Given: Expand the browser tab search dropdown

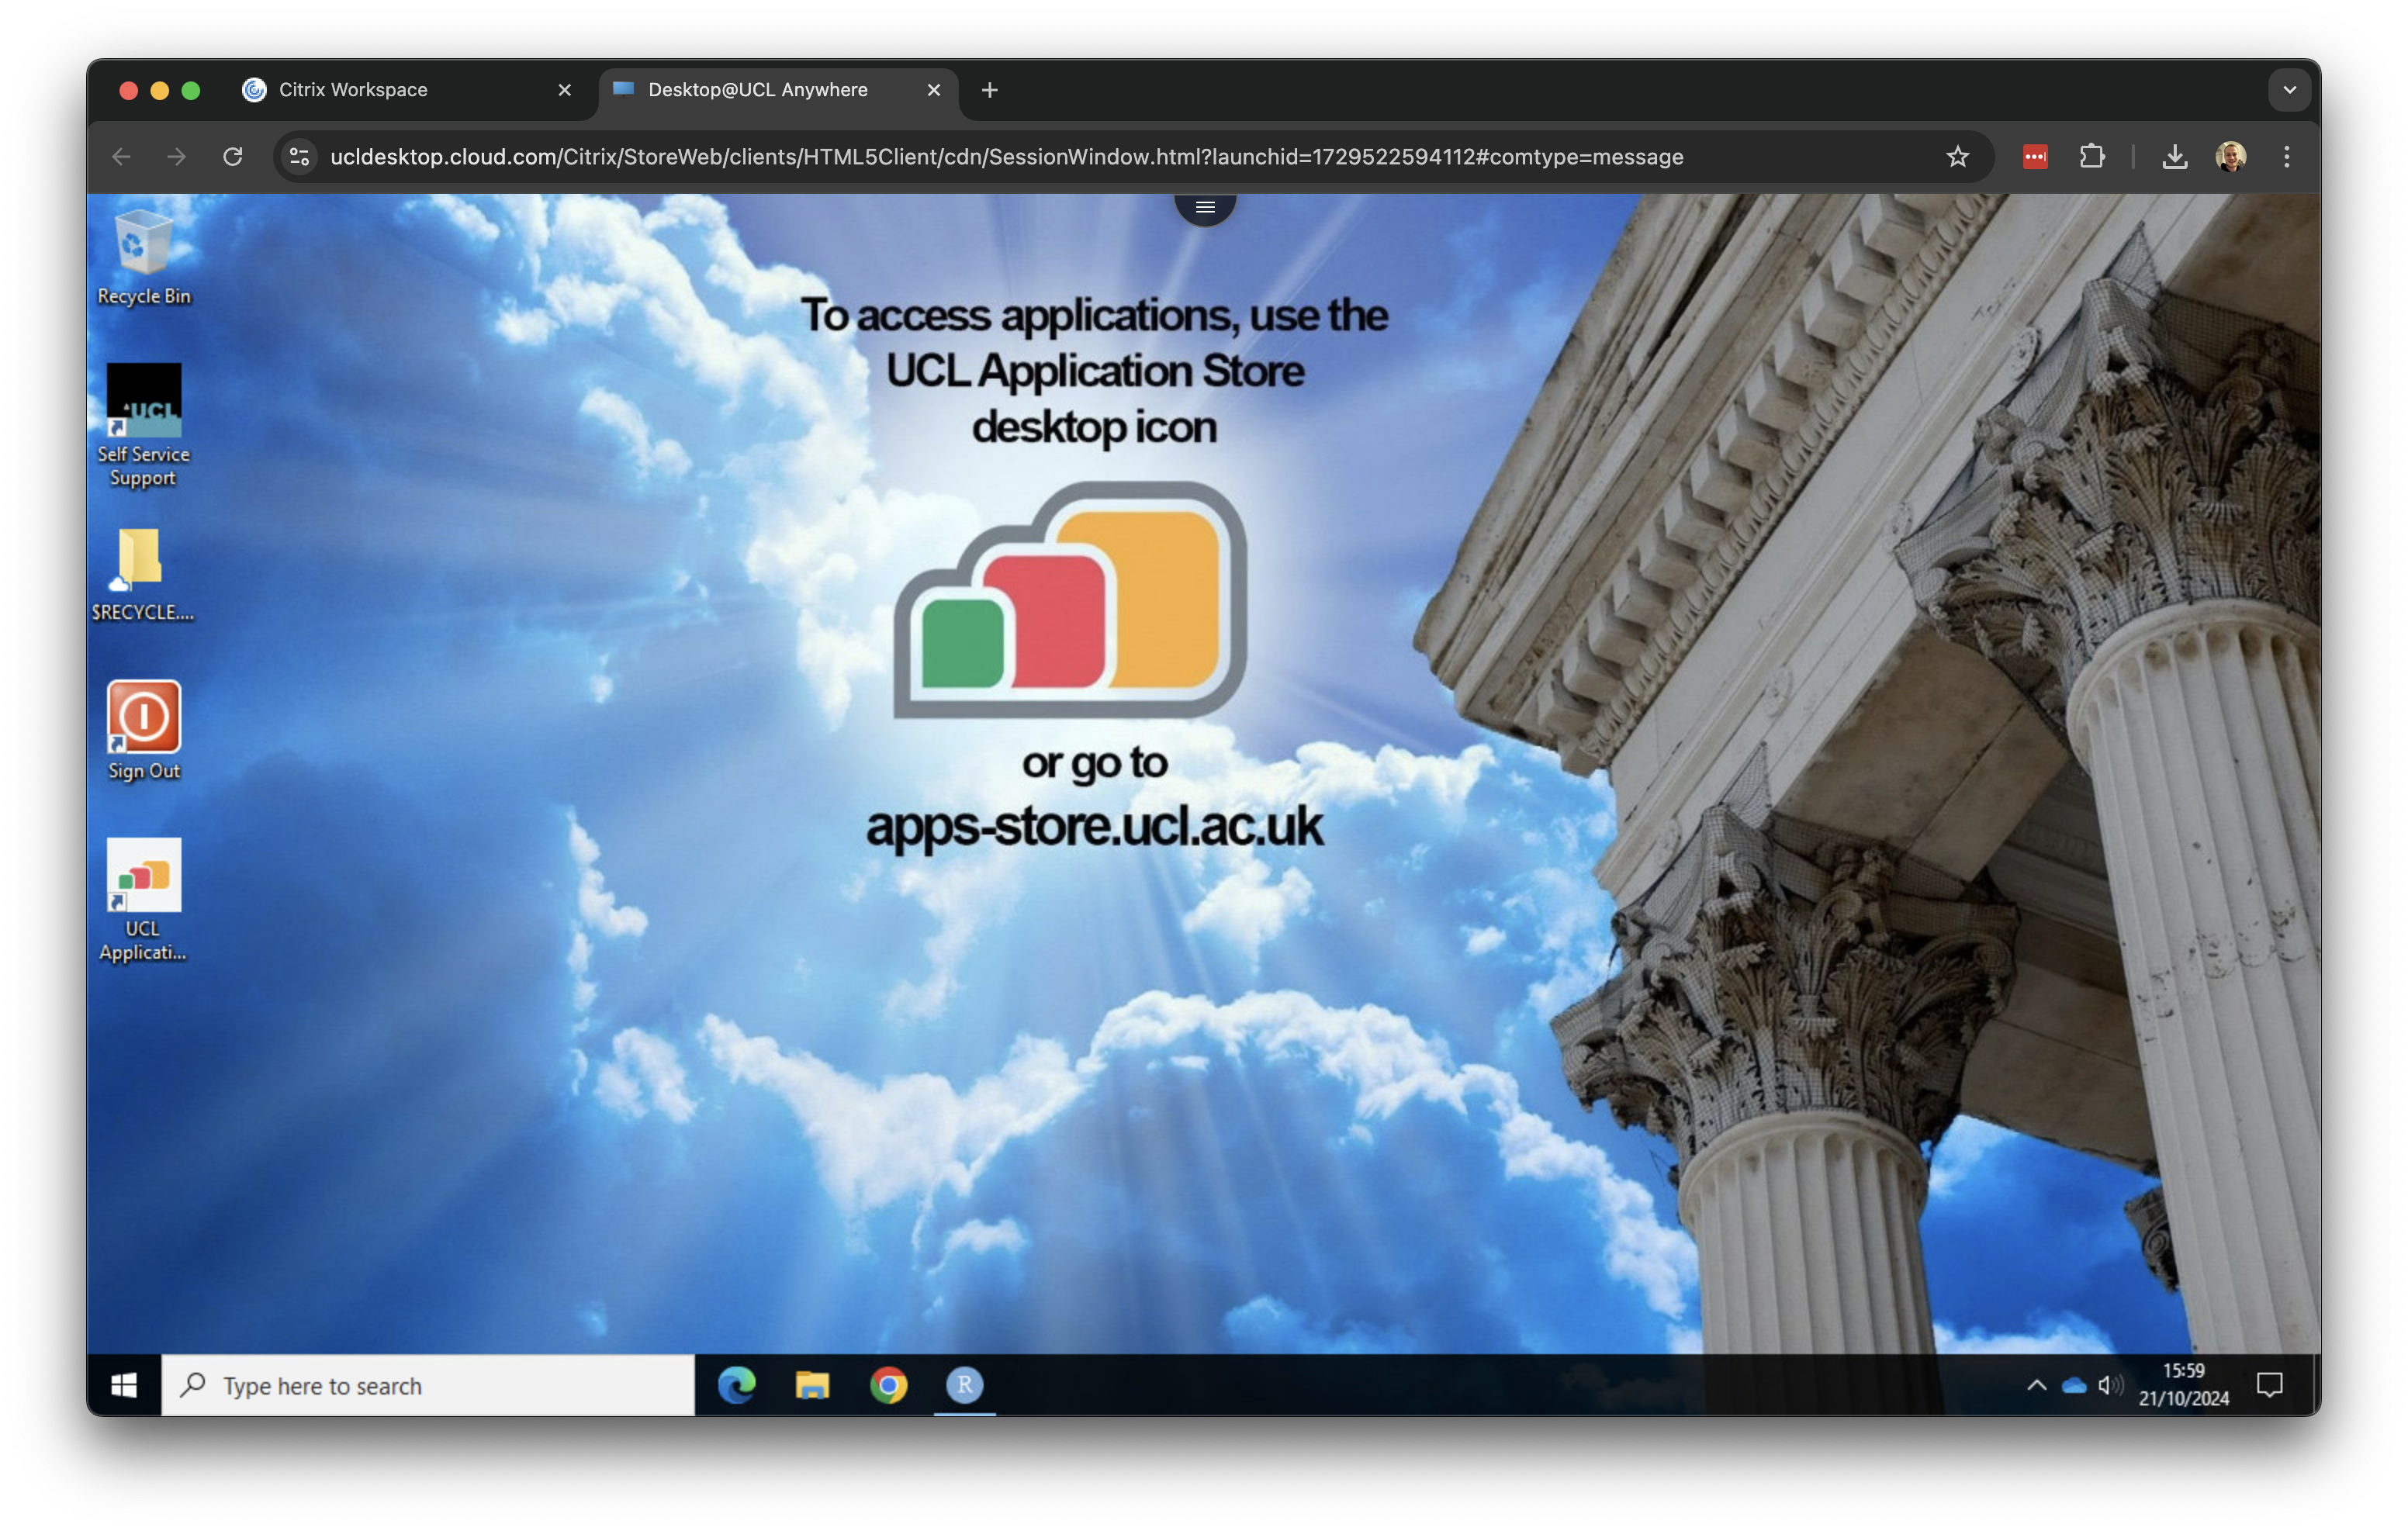Looking at the screenshot, I should tap(2289, 90).
